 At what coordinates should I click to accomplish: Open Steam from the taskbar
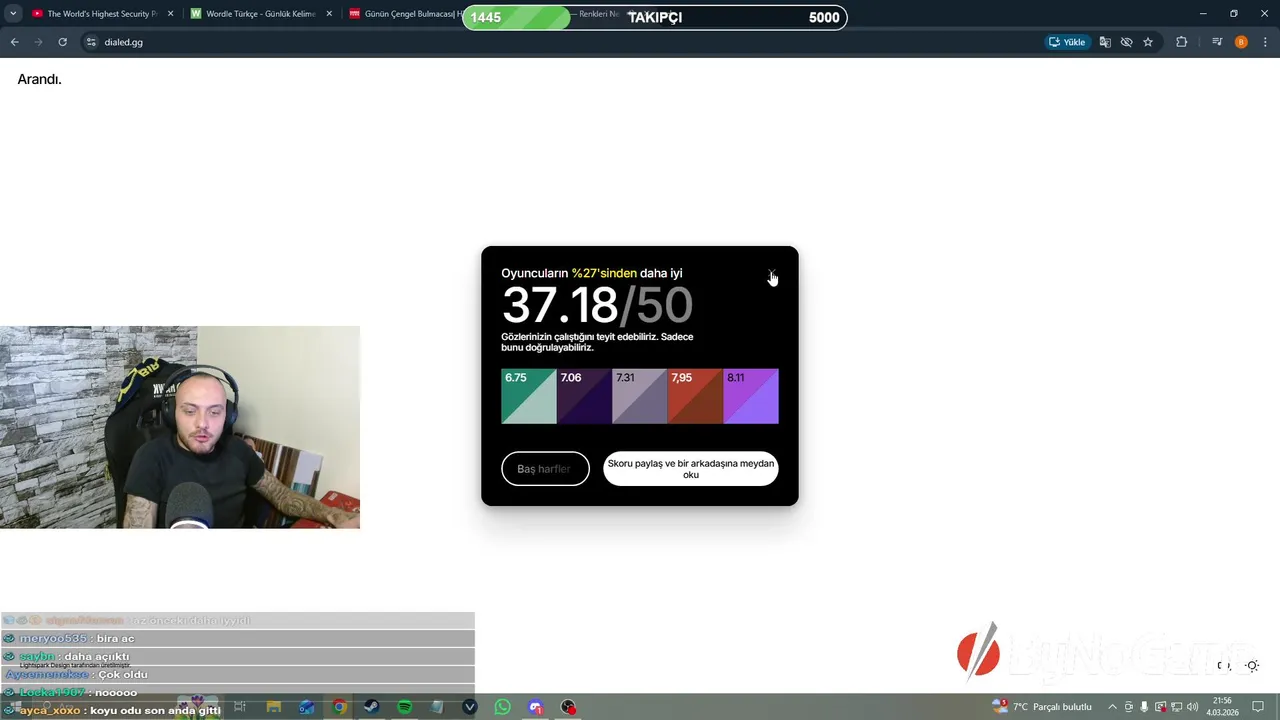[371, 707]
